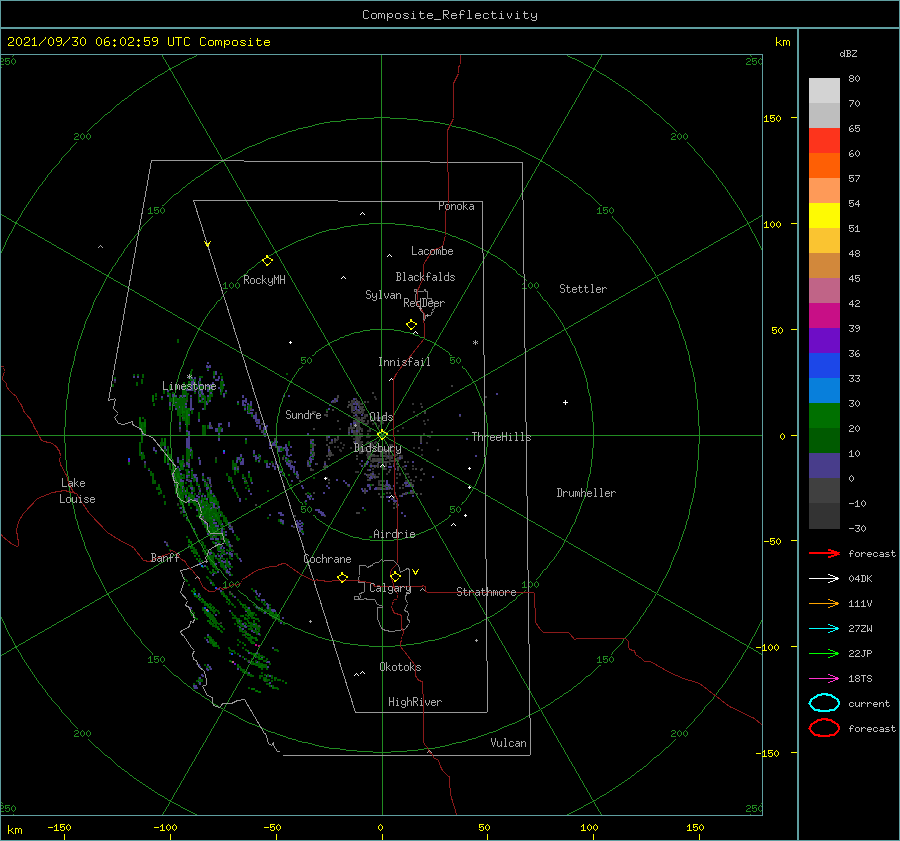Click the yellow diamond marker inside Calgary
900x841 pixels.
395,576
